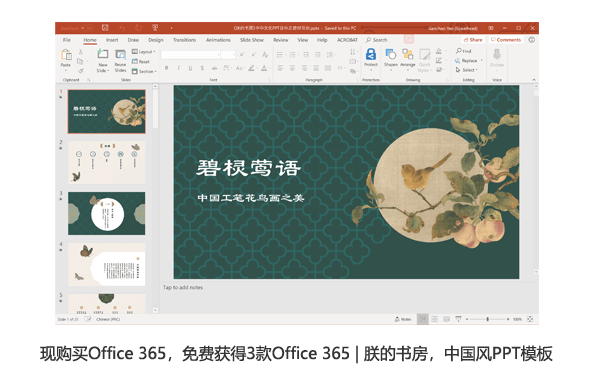The image size is (593, 390).
Task: Switch to the Insert tab
Action: (x=112, y=40)
